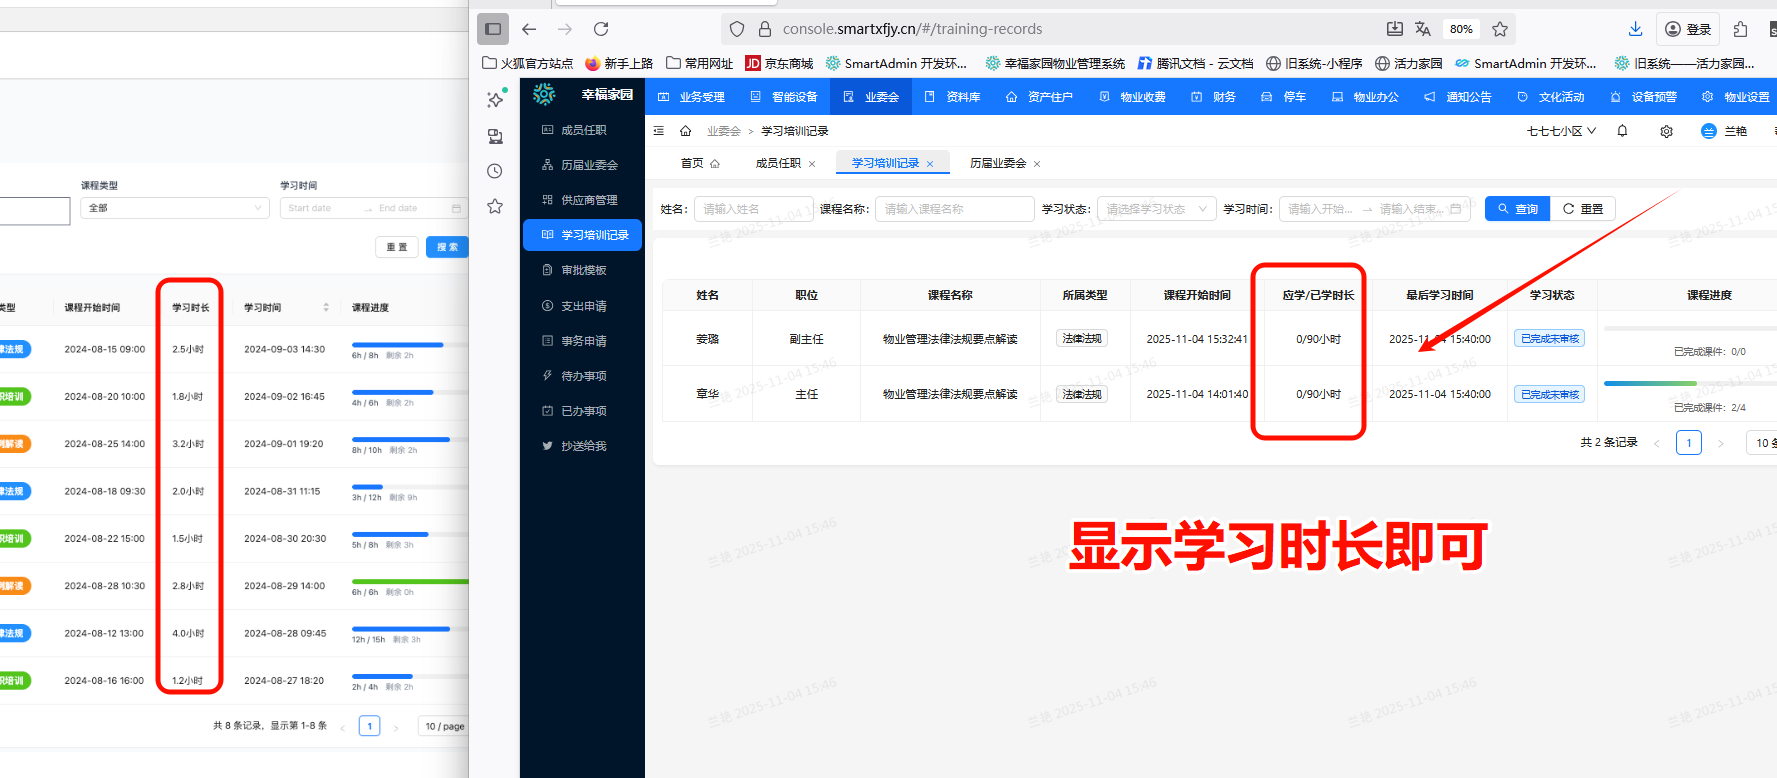Select 抄送给我 in the side menu
1777x778 pixels.
click(583, 446)
